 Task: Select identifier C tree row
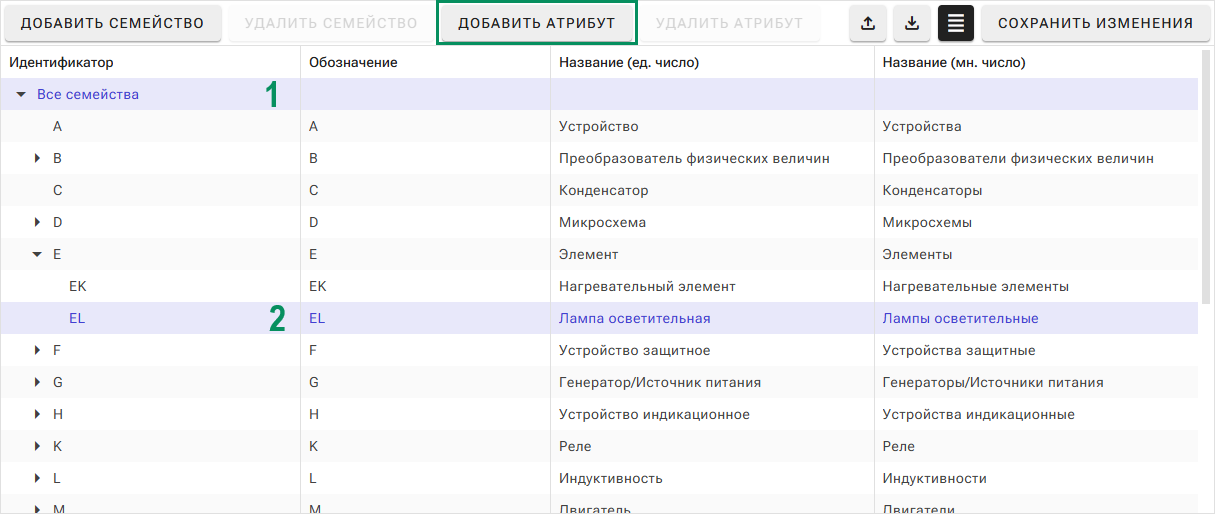coord(57,190)
